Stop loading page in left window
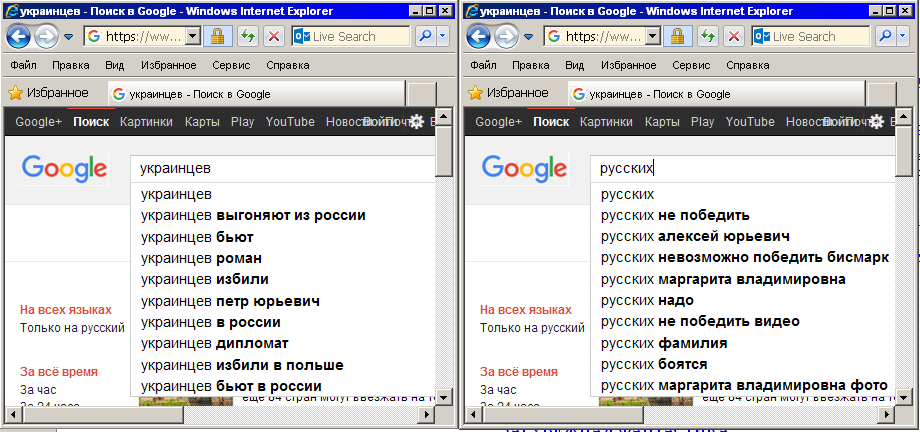The width and height of the screenshot is (920, 432). 273,37
